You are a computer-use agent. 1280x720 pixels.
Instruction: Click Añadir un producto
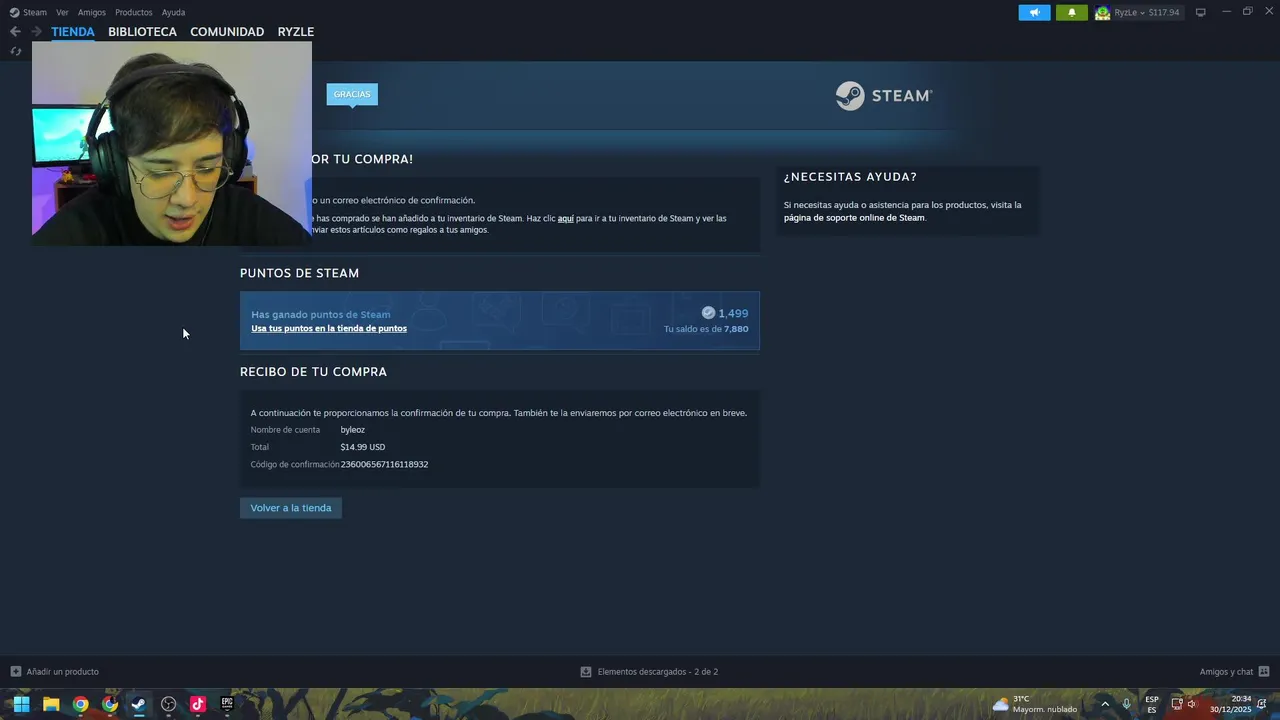(62, 672)
